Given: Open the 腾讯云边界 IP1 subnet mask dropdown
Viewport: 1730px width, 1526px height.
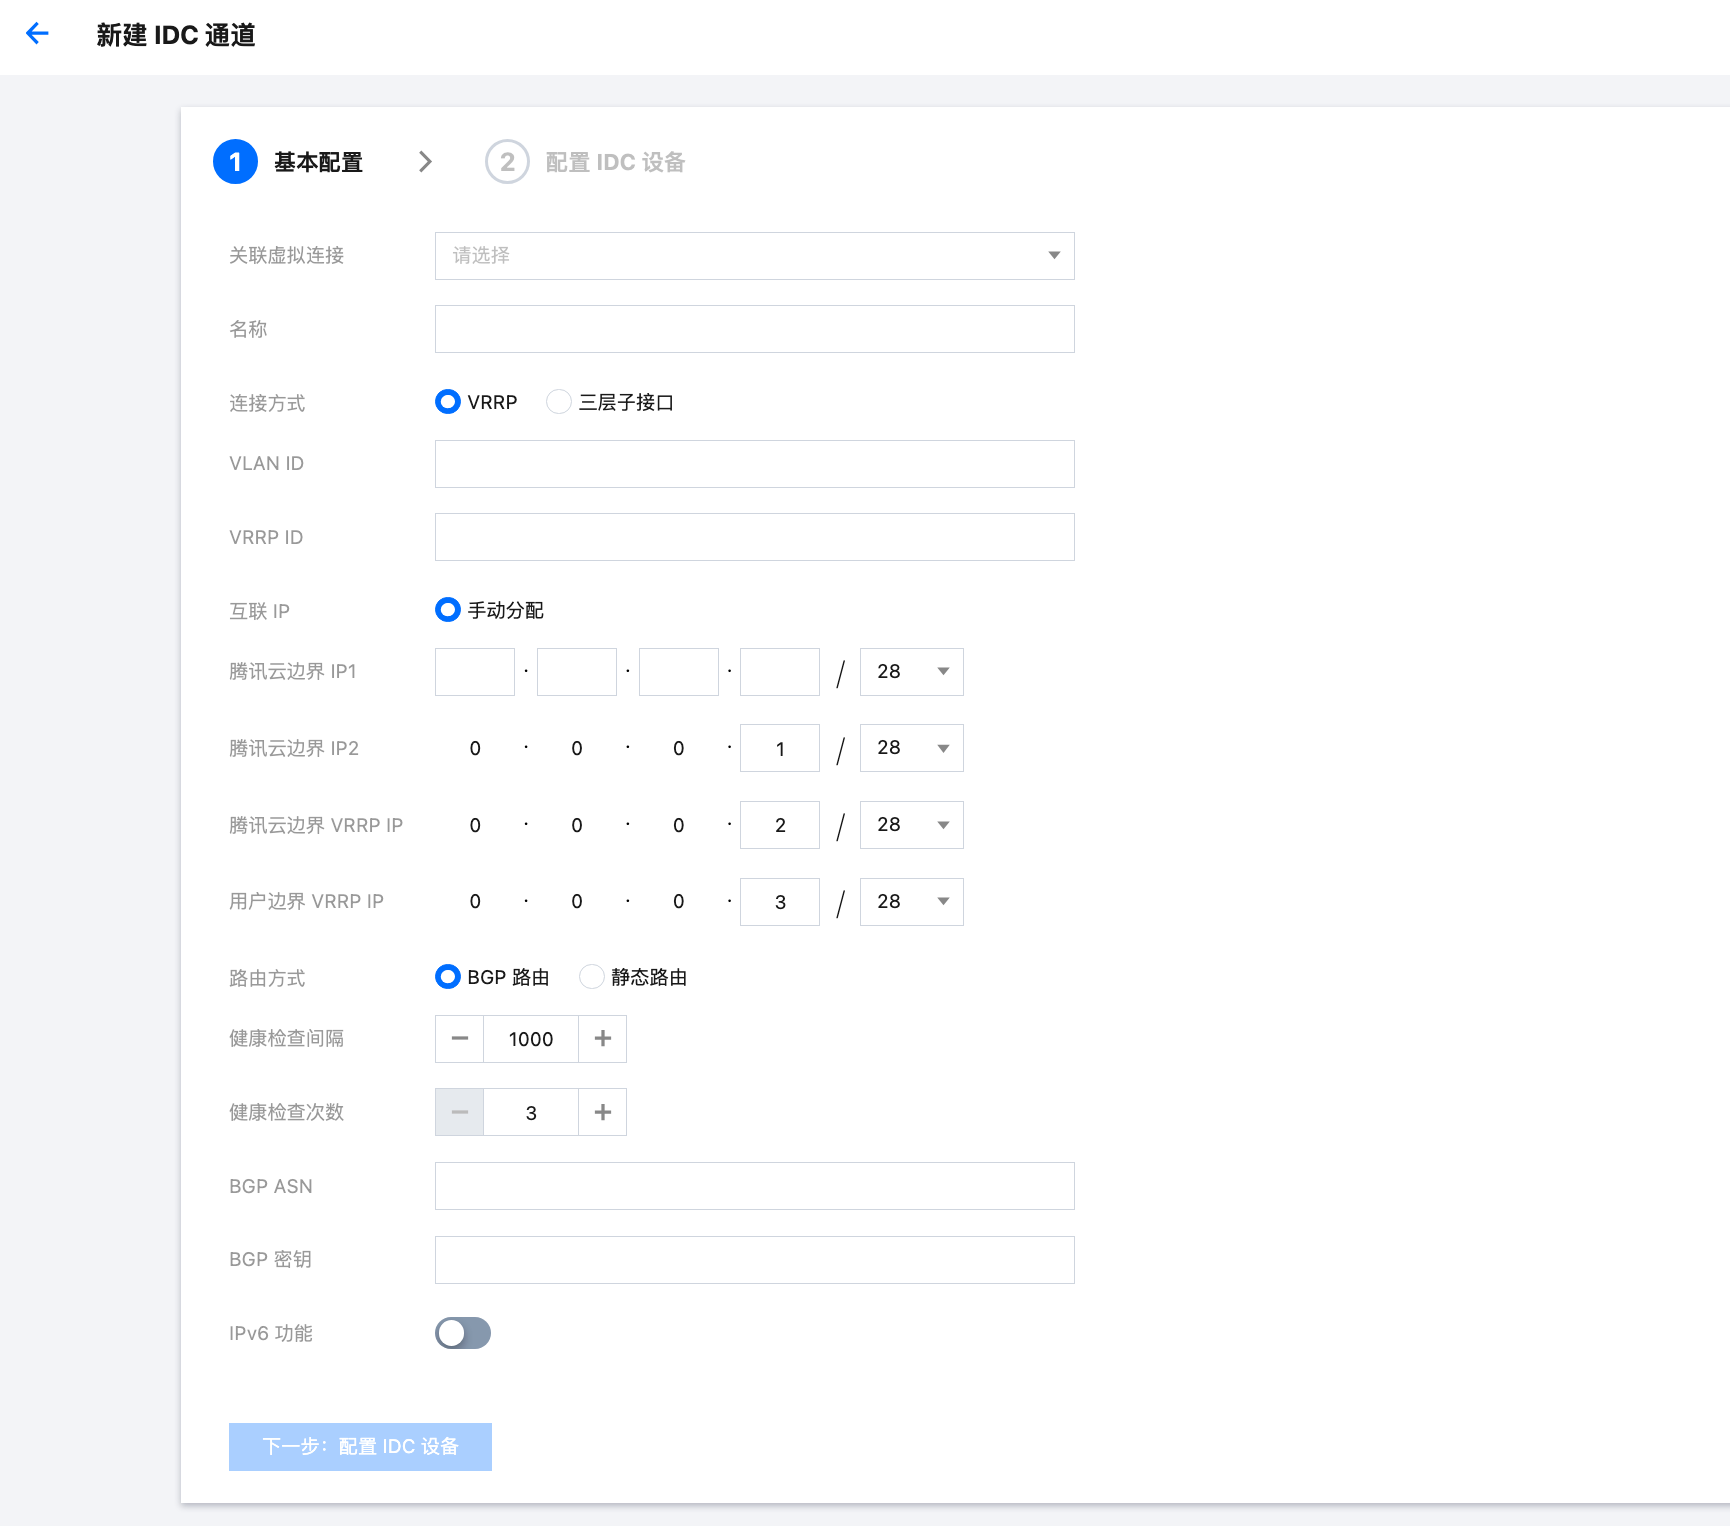Looking at the screenshot, I should 911,672.
